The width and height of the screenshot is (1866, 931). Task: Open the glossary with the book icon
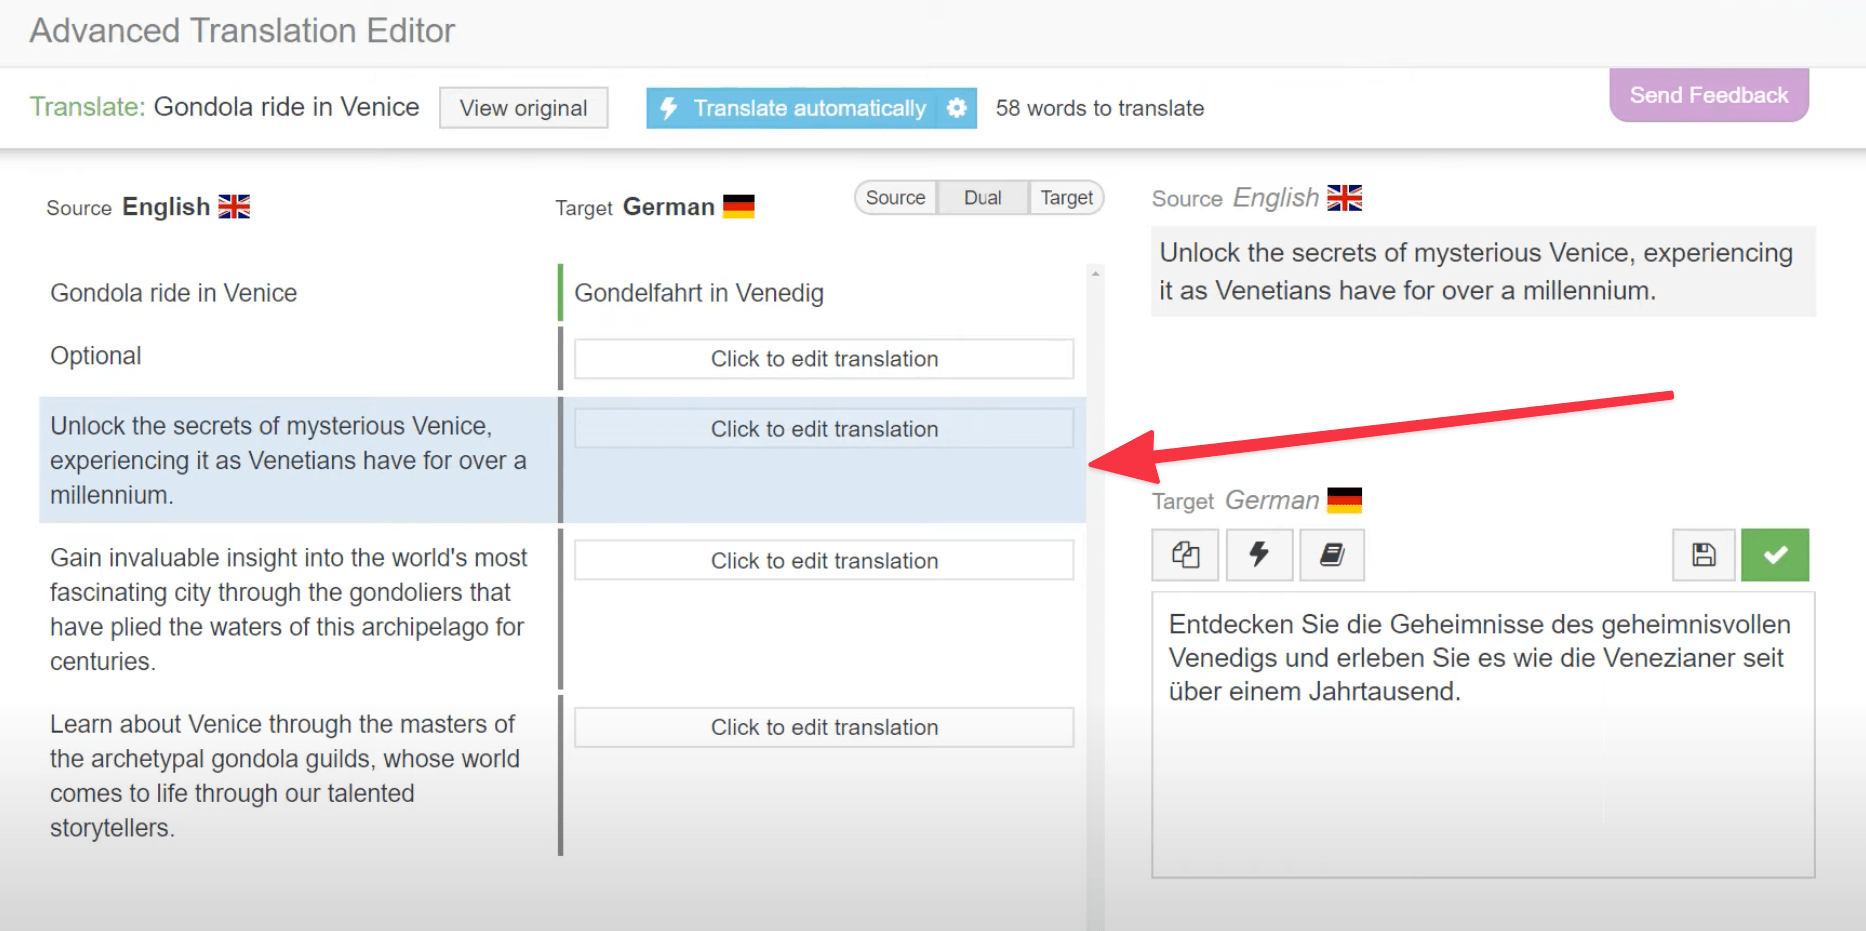click(1332, 554)
